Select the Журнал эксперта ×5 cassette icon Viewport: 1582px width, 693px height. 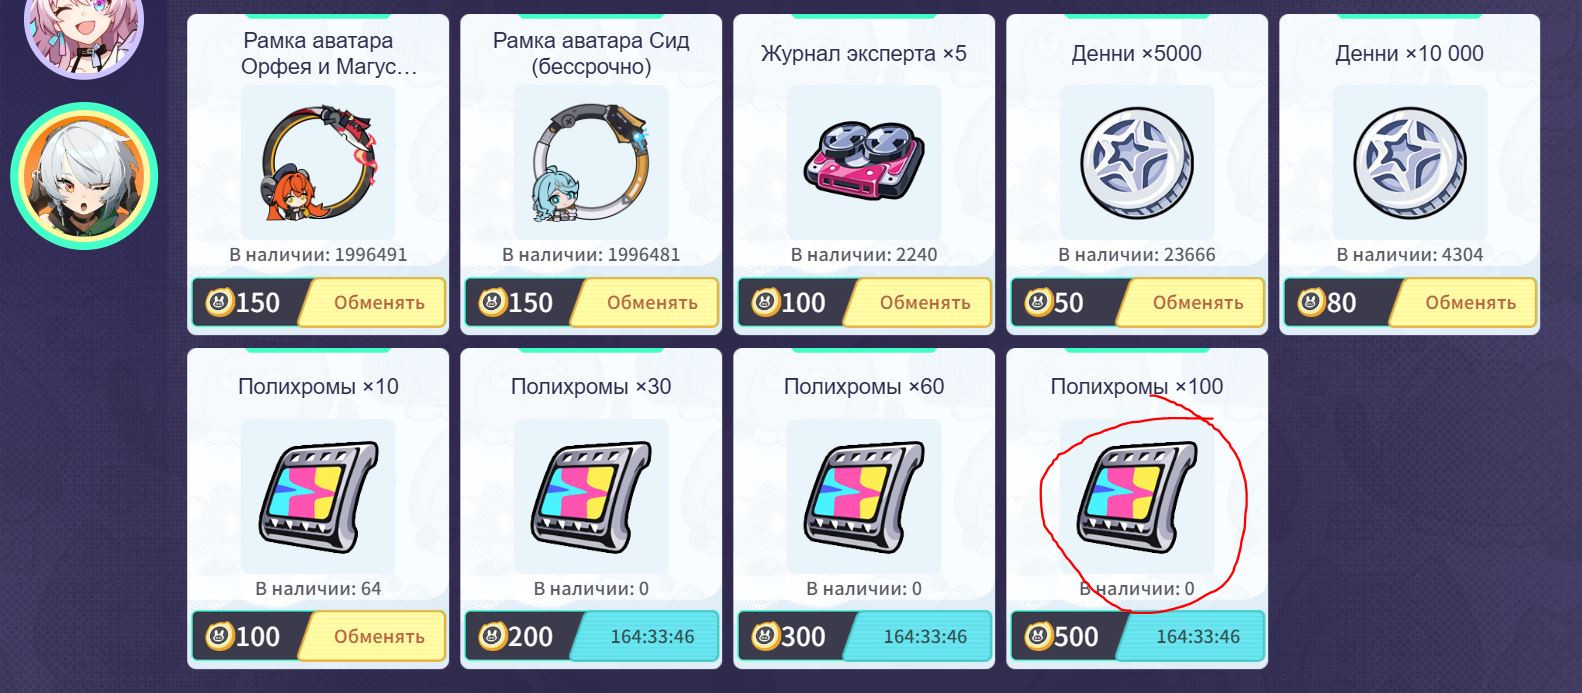tap(864, 161)
